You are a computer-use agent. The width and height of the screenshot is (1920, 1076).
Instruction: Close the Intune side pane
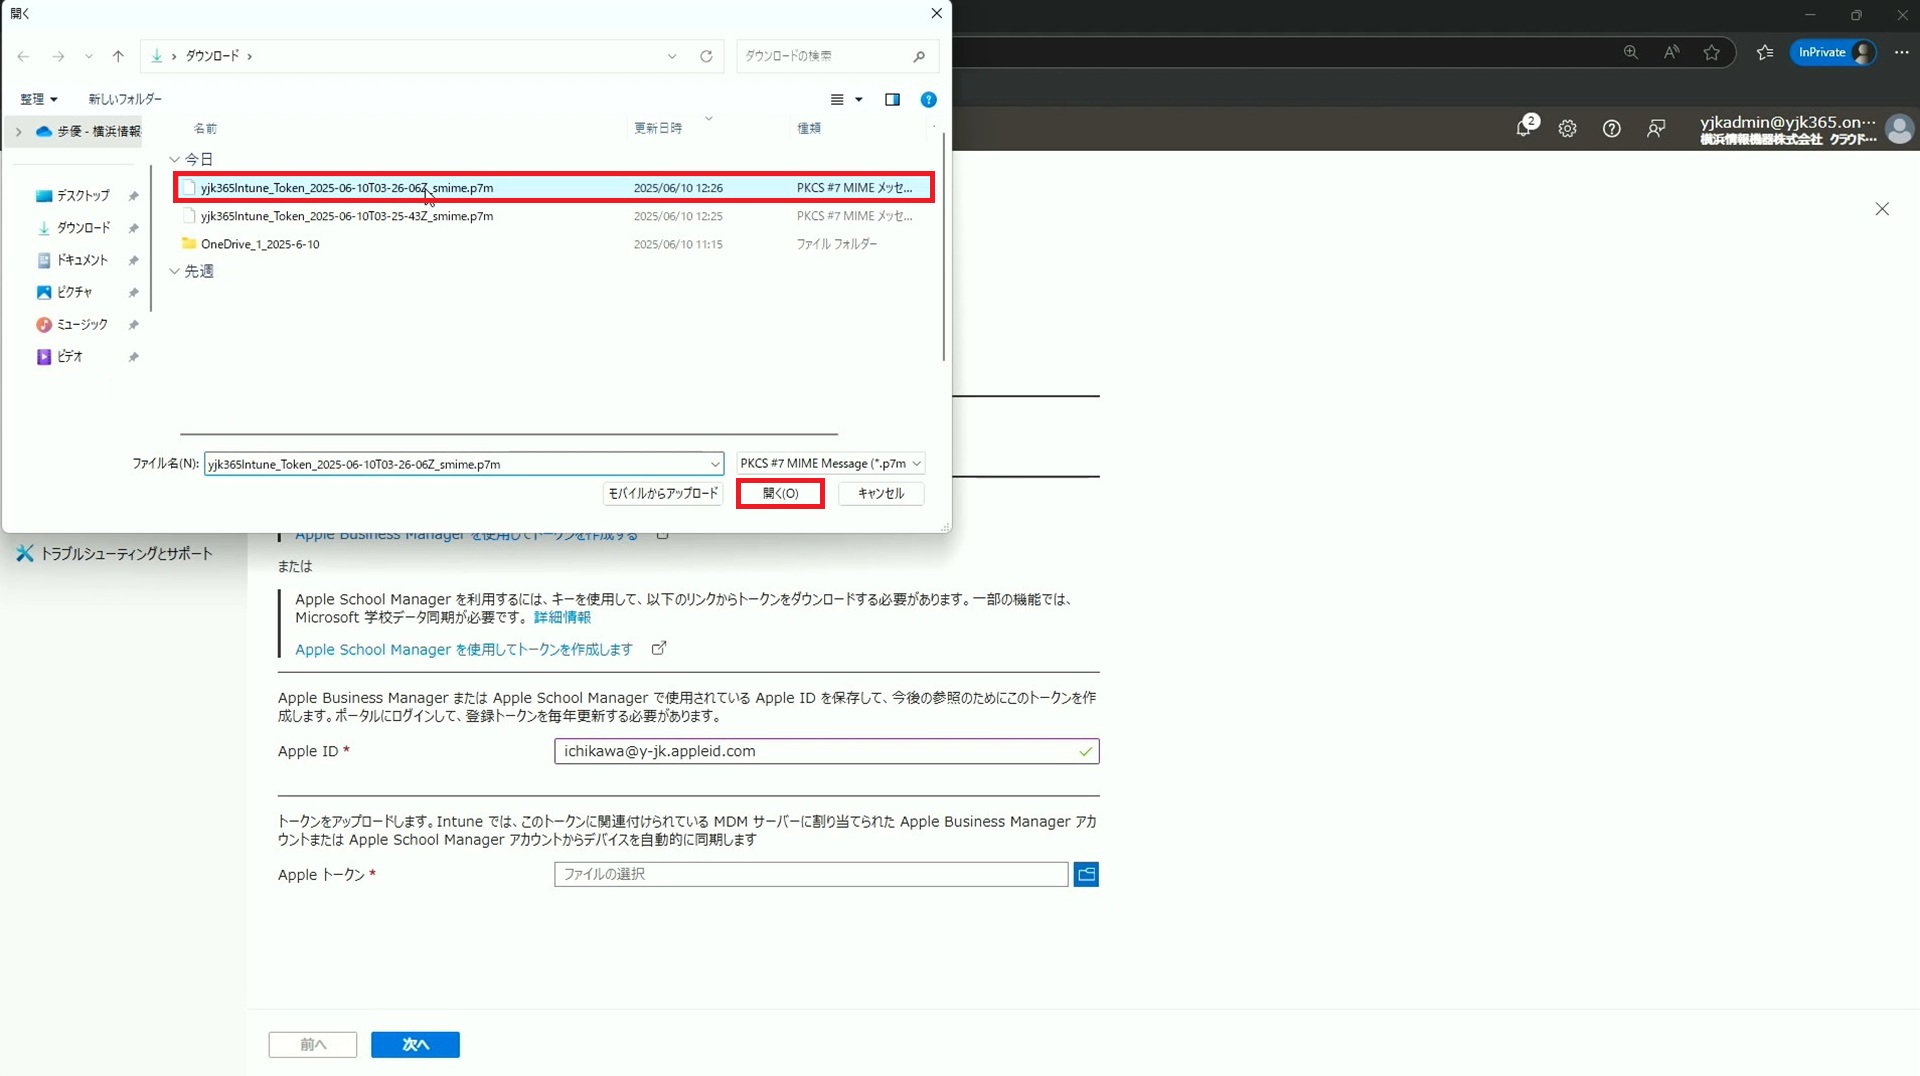[1882, 209]
